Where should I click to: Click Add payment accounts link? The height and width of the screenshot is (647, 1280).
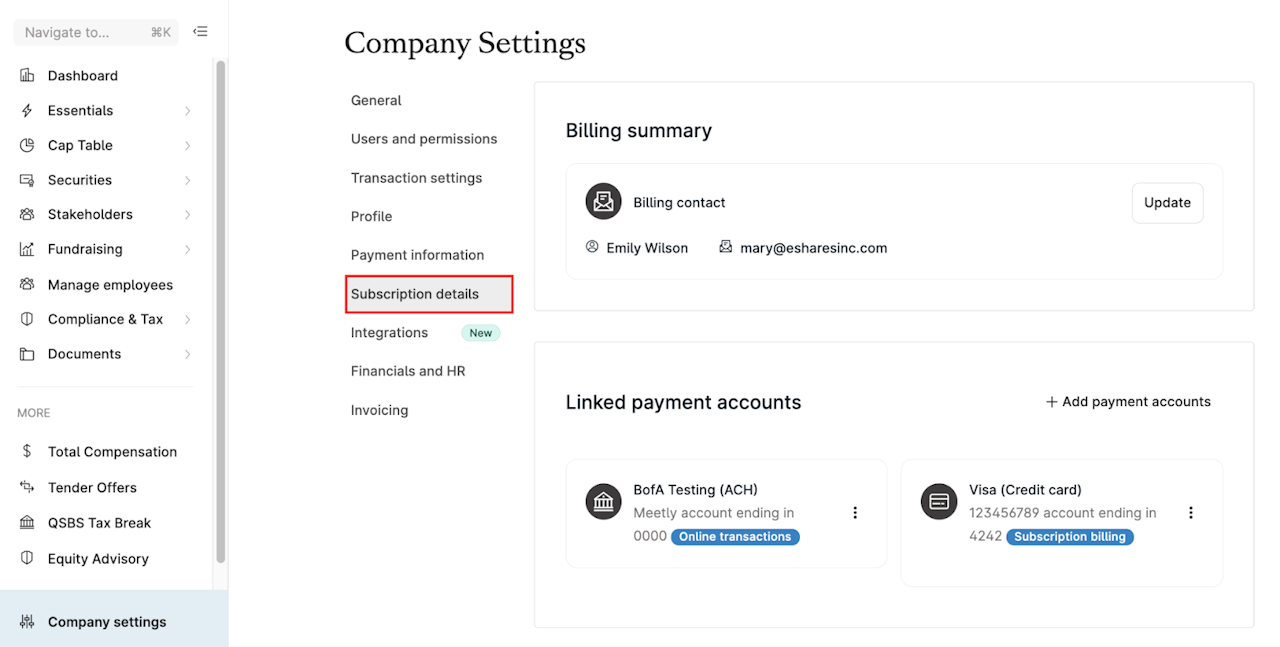(1128, 402)
